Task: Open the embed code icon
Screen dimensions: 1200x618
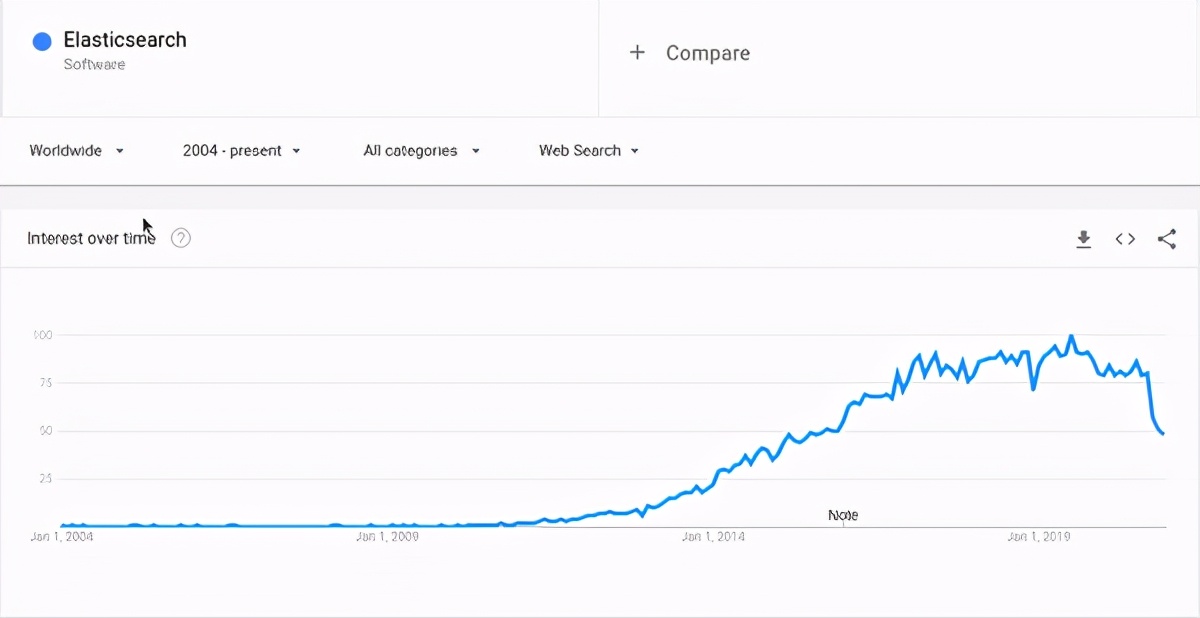Action: [1125, 239]
